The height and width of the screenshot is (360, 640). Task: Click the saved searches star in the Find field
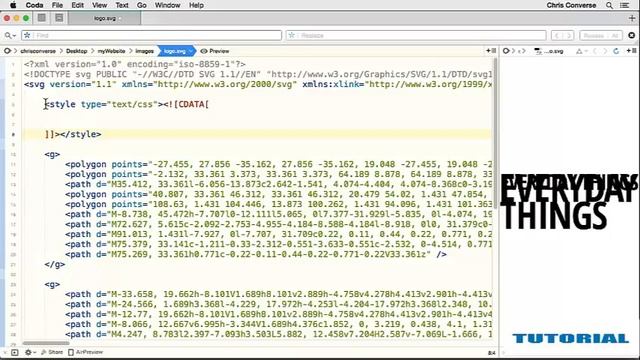pyautogui.click(x=27, y=36)
